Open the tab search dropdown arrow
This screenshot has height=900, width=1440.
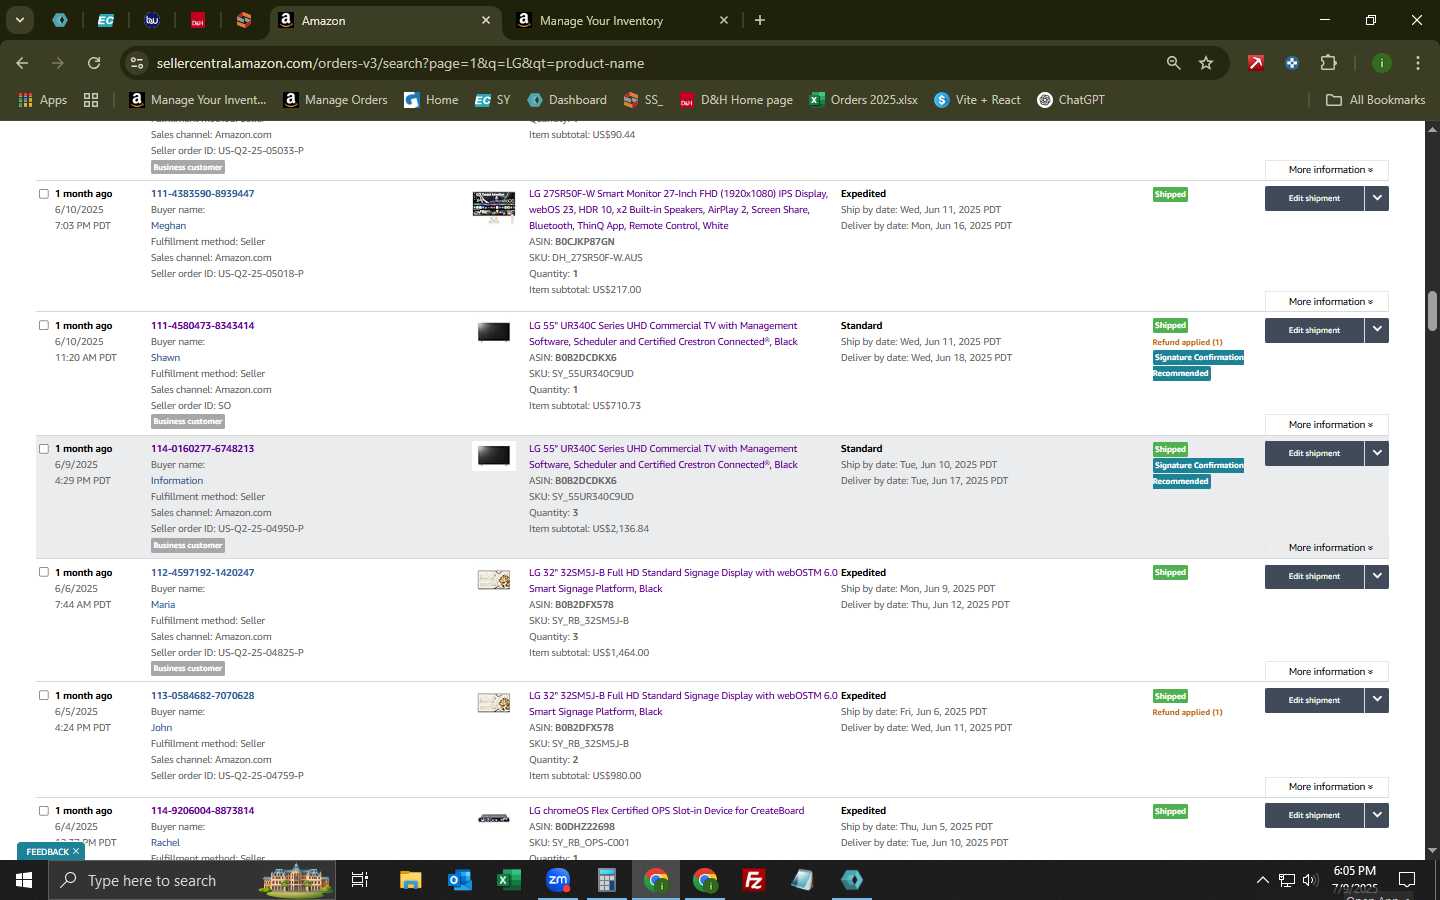pyautogui.click(x=19, y=20)
